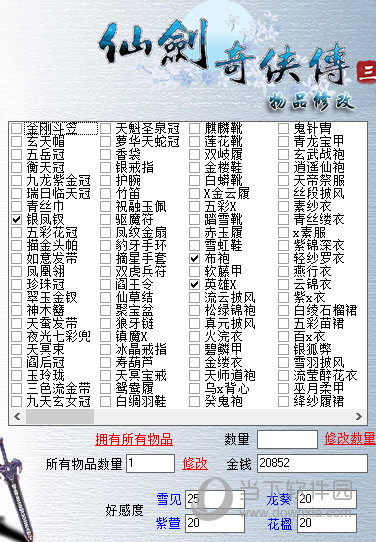Click the 所有物品数量 input field
Screen dimensions: 376x542
[x=151, y=464]
